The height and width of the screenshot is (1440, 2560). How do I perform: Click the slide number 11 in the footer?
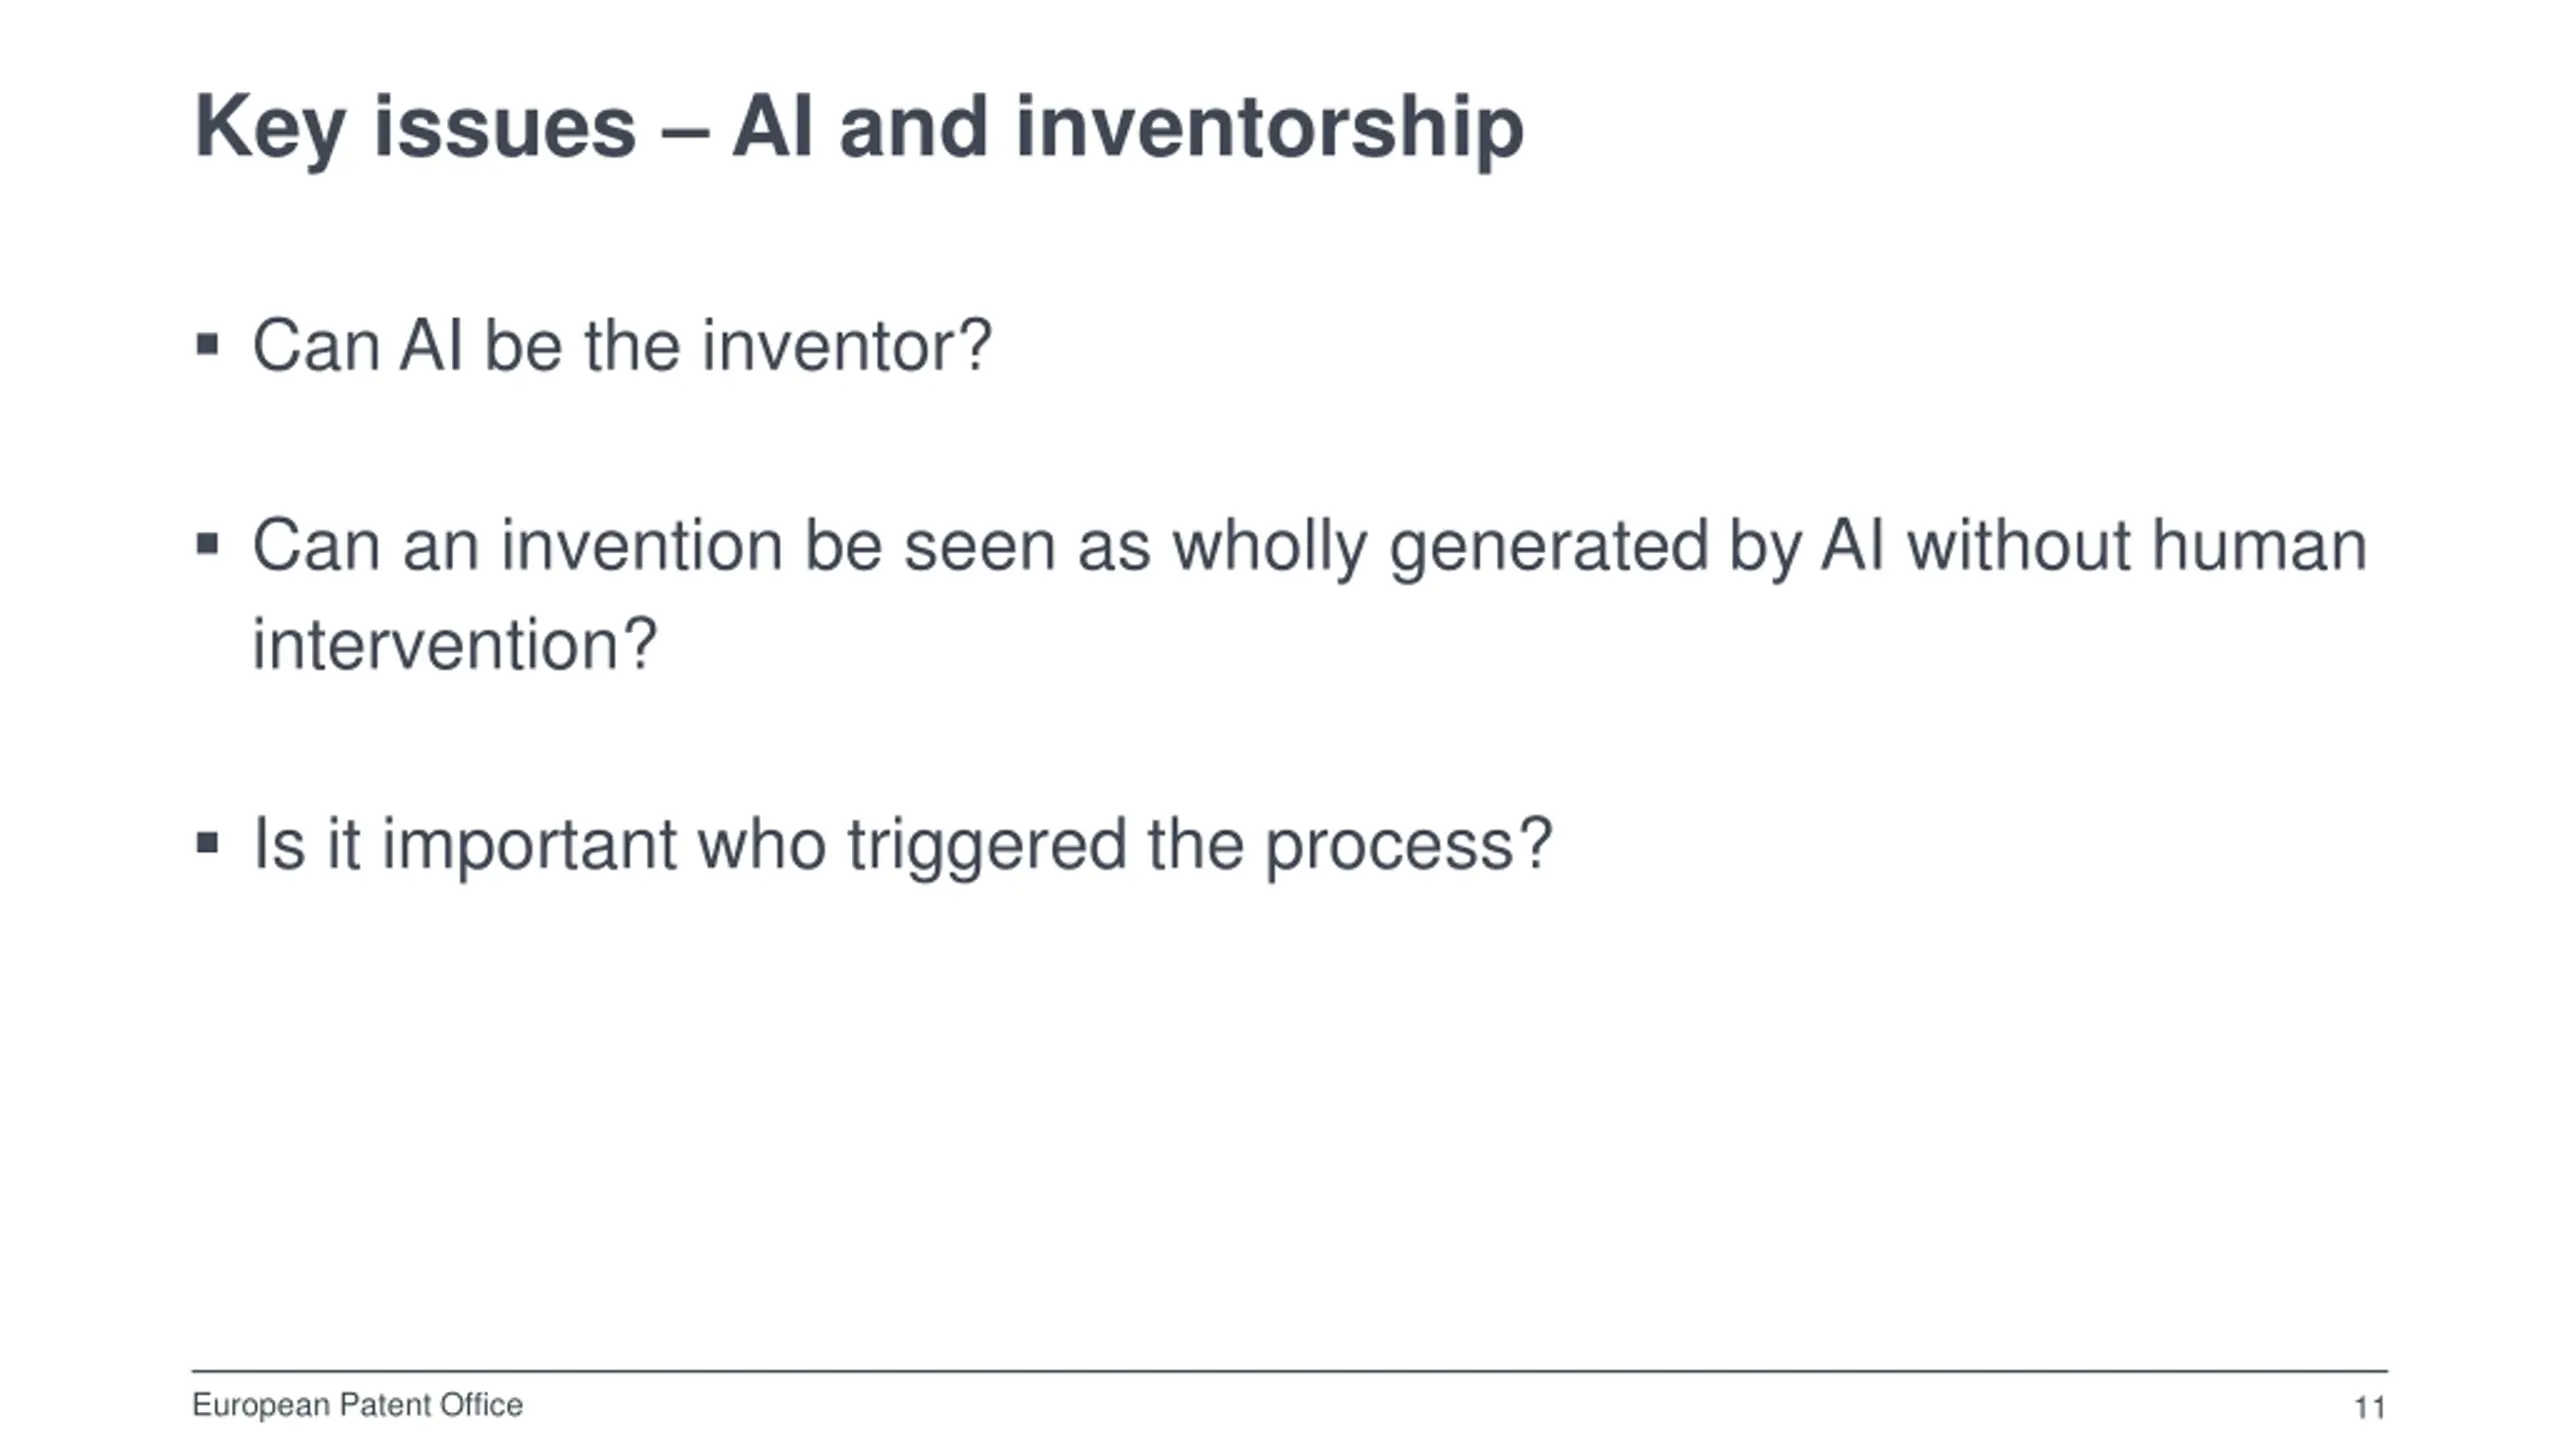click(2370, 1408)
